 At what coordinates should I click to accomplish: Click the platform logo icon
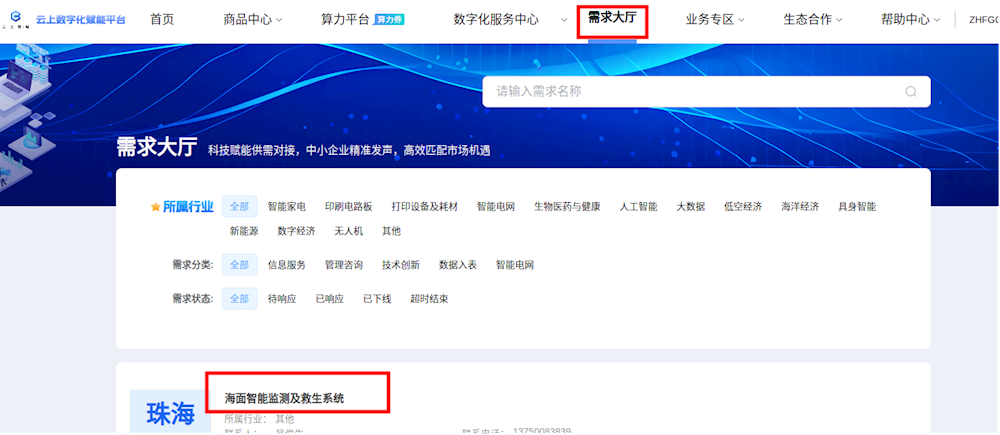[x=16, y=18]
